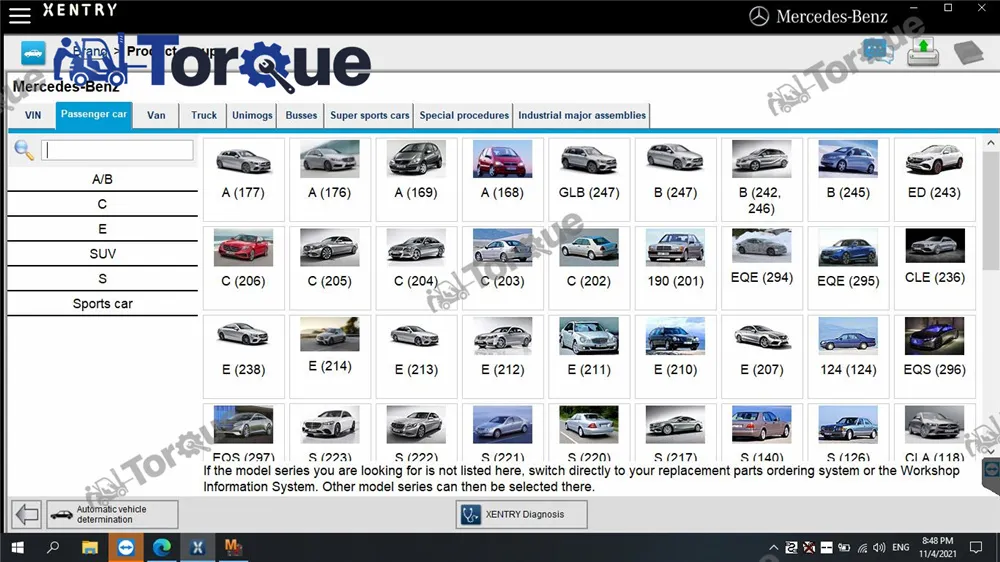This screenshot has height=562, width=1000.
Task: Select model ED (243)
Action: click(934, 179)
